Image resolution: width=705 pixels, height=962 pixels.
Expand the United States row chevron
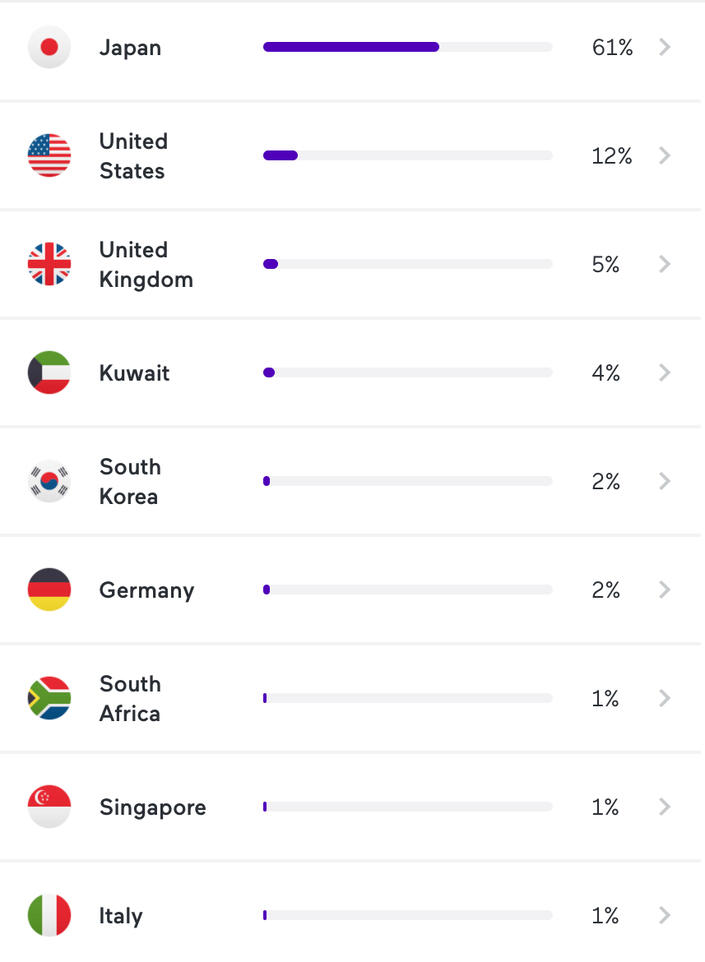click(x=665, y=156)
